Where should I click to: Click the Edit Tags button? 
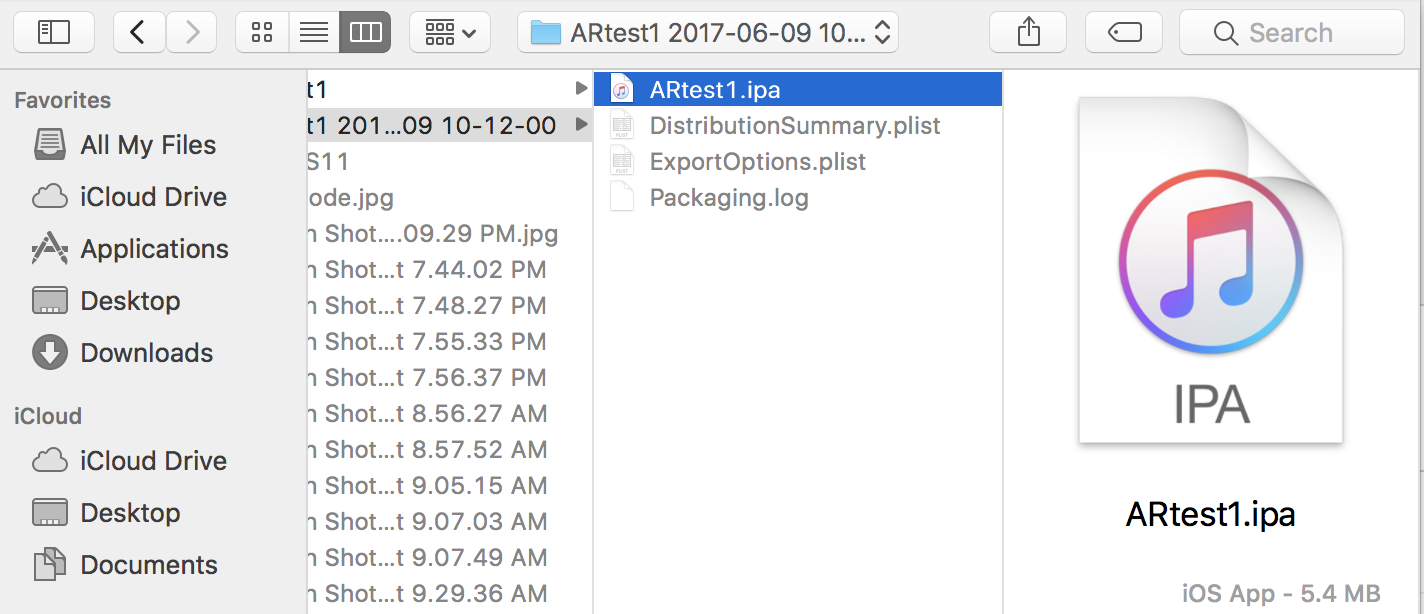(x=1124, y=33)
